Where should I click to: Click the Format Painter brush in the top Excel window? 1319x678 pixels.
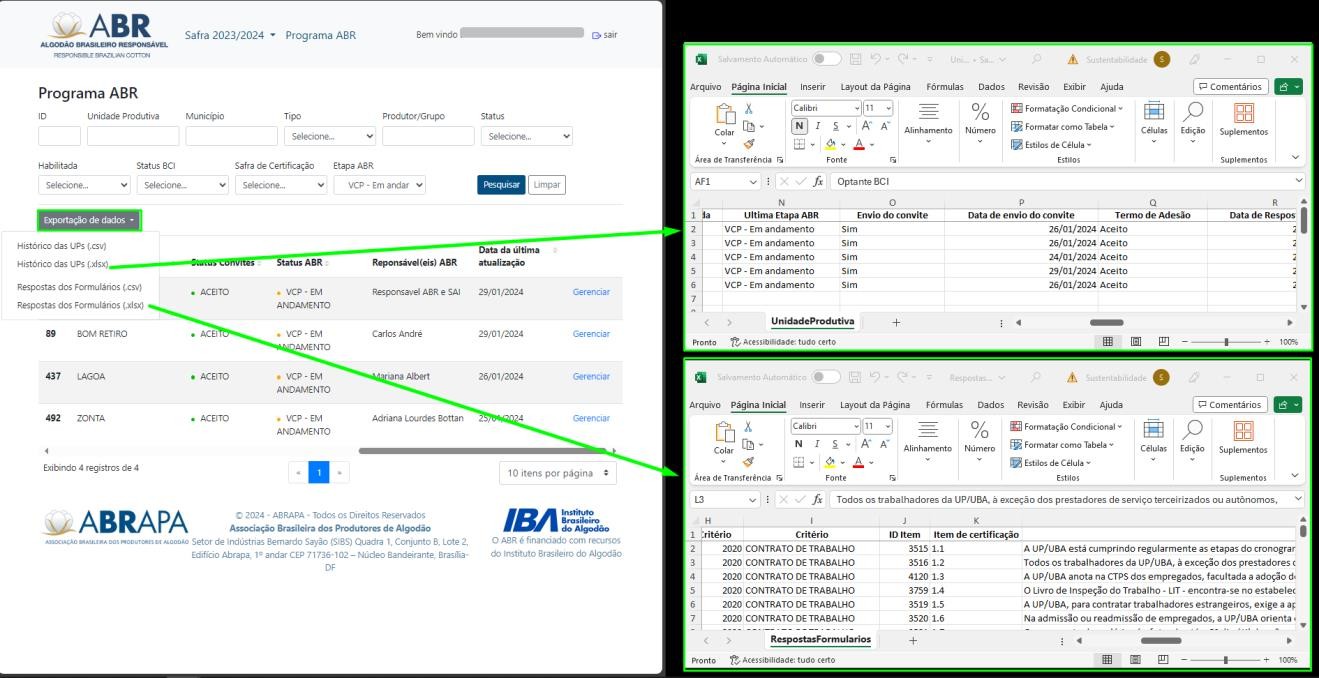749,143
